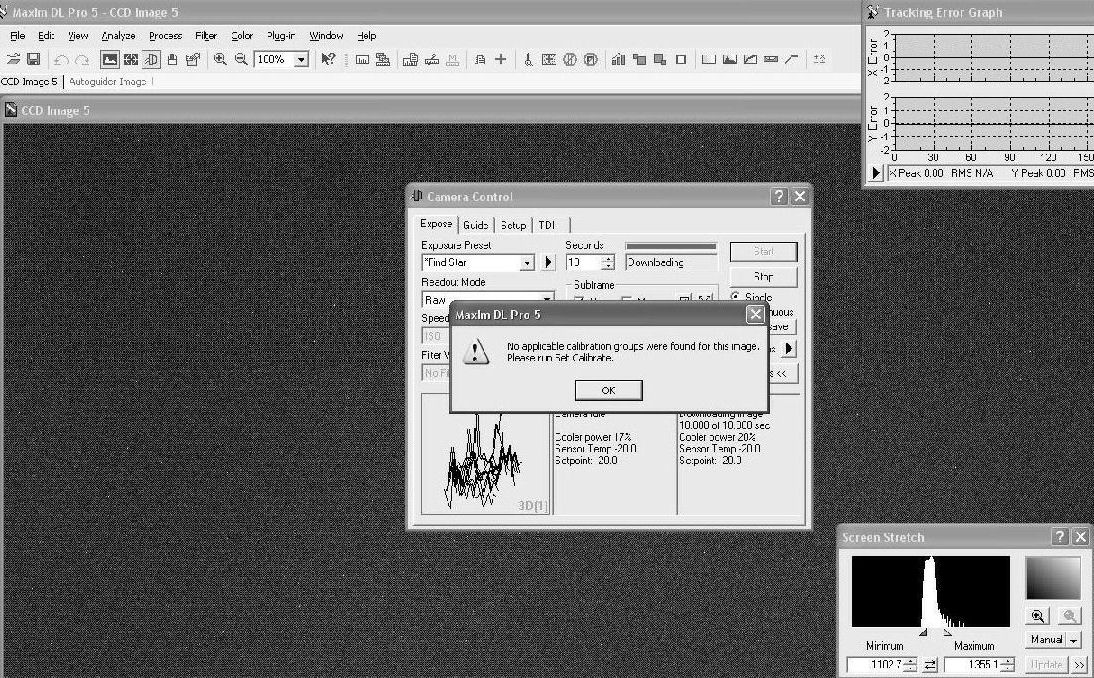This screenshot has width=1094, height=678.
Task: Click the Minimum value field in Screen Stretch
Action: pos(876,665)
